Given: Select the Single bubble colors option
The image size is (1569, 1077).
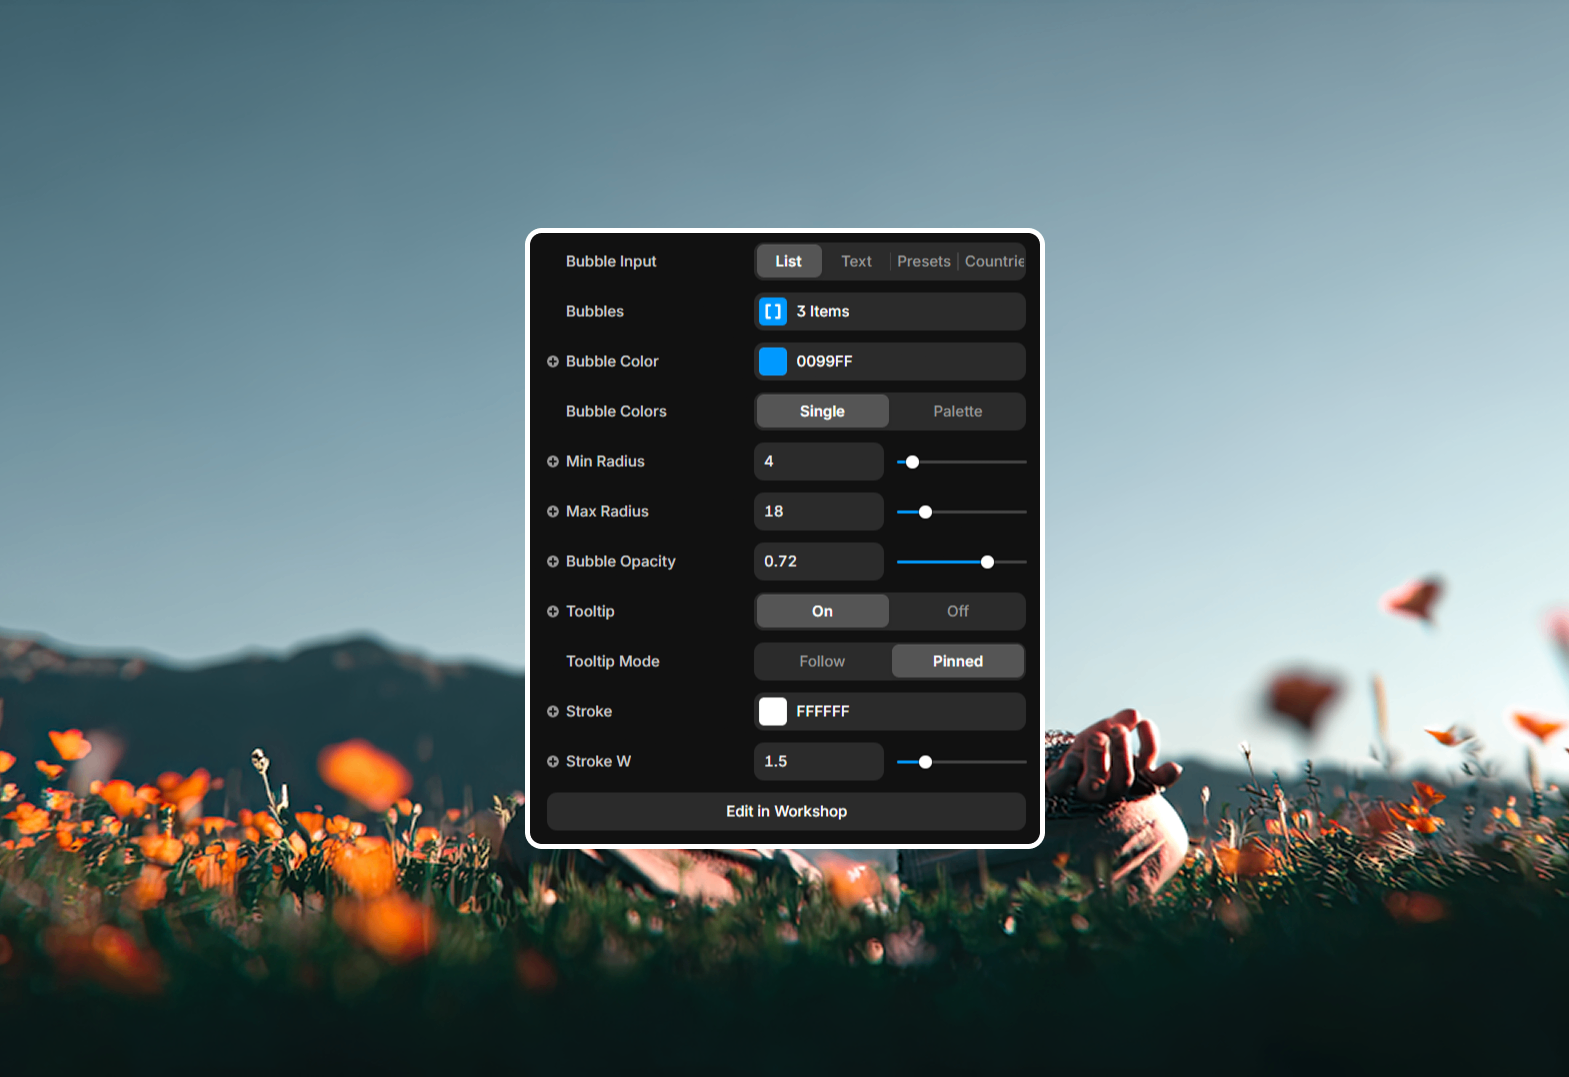Looking at the screenshot, I should click(x=822, y=411).
